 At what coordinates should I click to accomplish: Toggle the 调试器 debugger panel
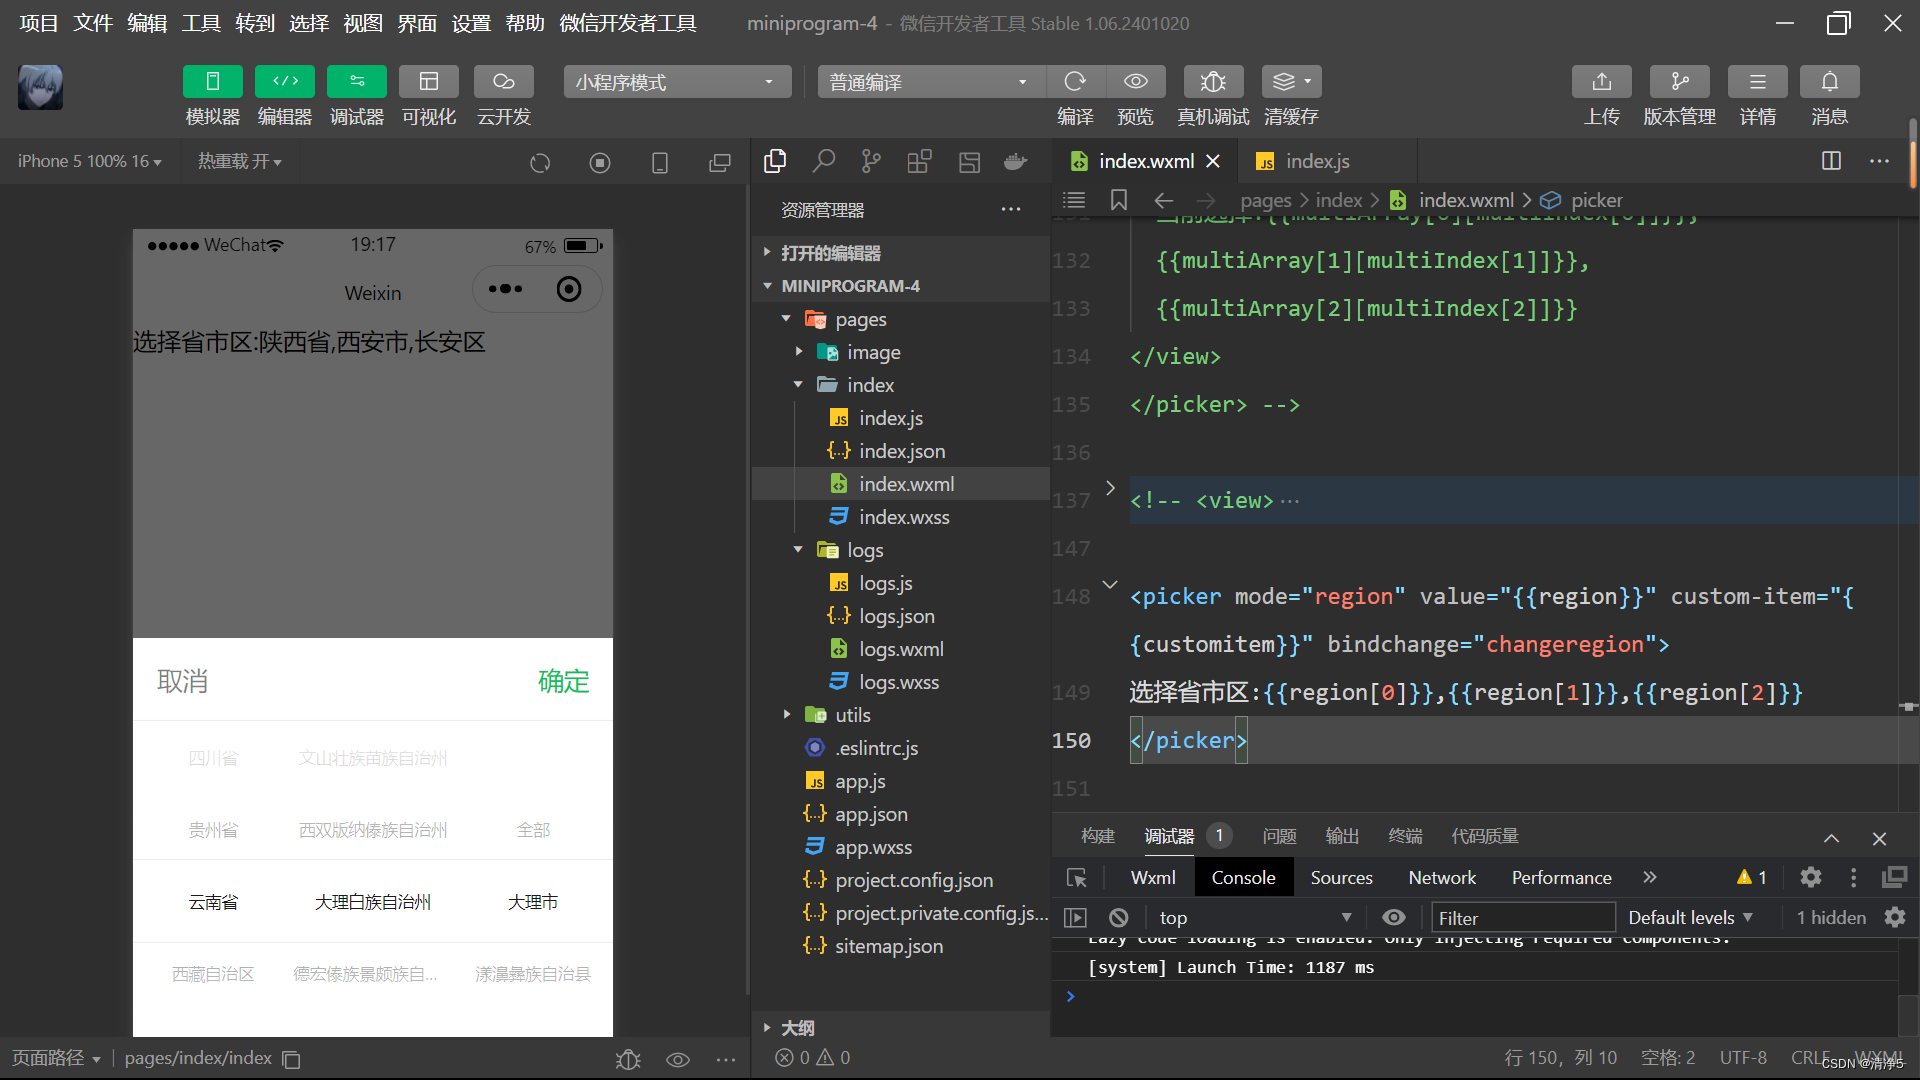[x=356, y=82]
